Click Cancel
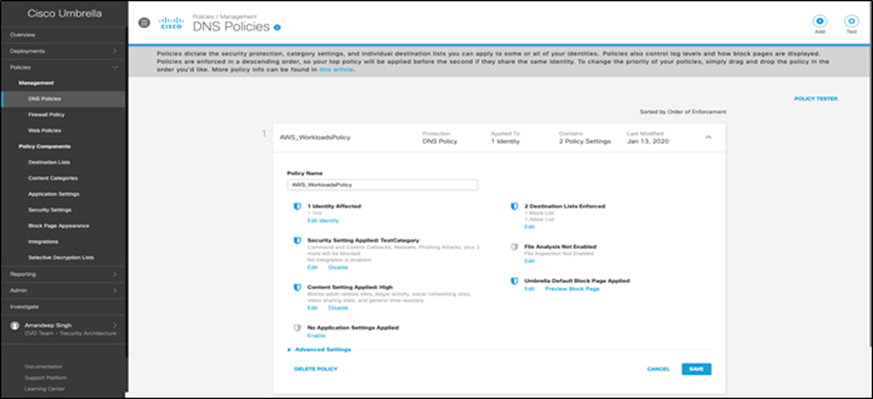Screen dimensions: 873x399 point(658,370)
